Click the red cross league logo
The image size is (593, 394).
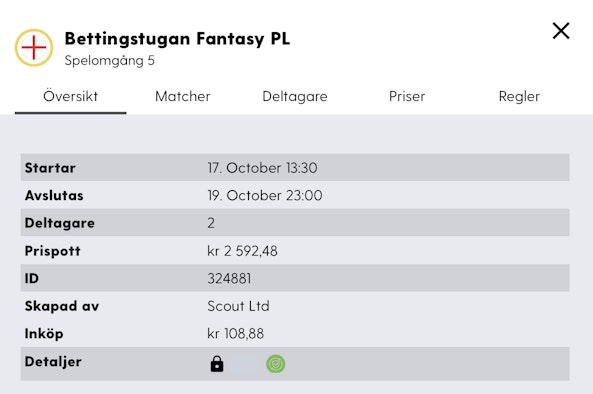pos(34,48)
